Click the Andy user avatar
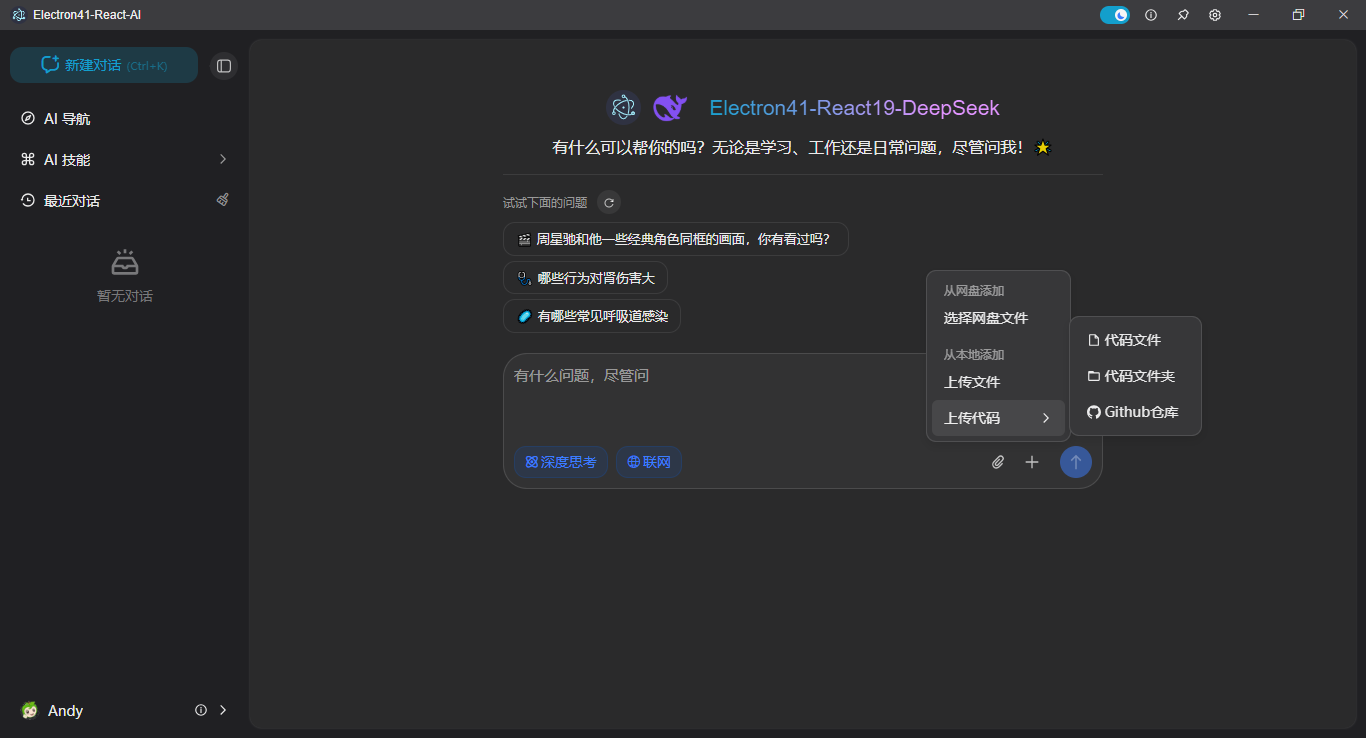Image resolution: width=1366 pixels, height=738 pixels. pos(29,710)
